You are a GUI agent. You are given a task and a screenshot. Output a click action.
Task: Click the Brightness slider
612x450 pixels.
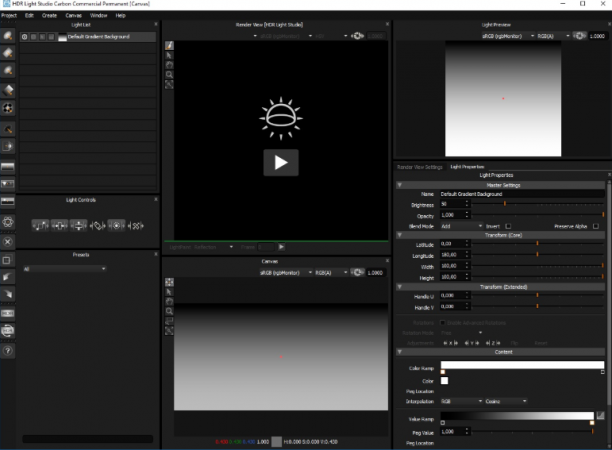(x=538, y=204)
